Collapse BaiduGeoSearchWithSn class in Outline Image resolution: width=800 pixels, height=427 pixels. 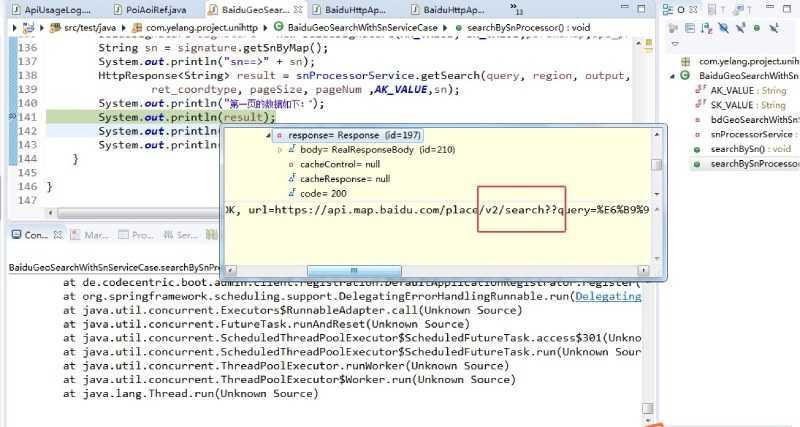(x=672, y=76)
